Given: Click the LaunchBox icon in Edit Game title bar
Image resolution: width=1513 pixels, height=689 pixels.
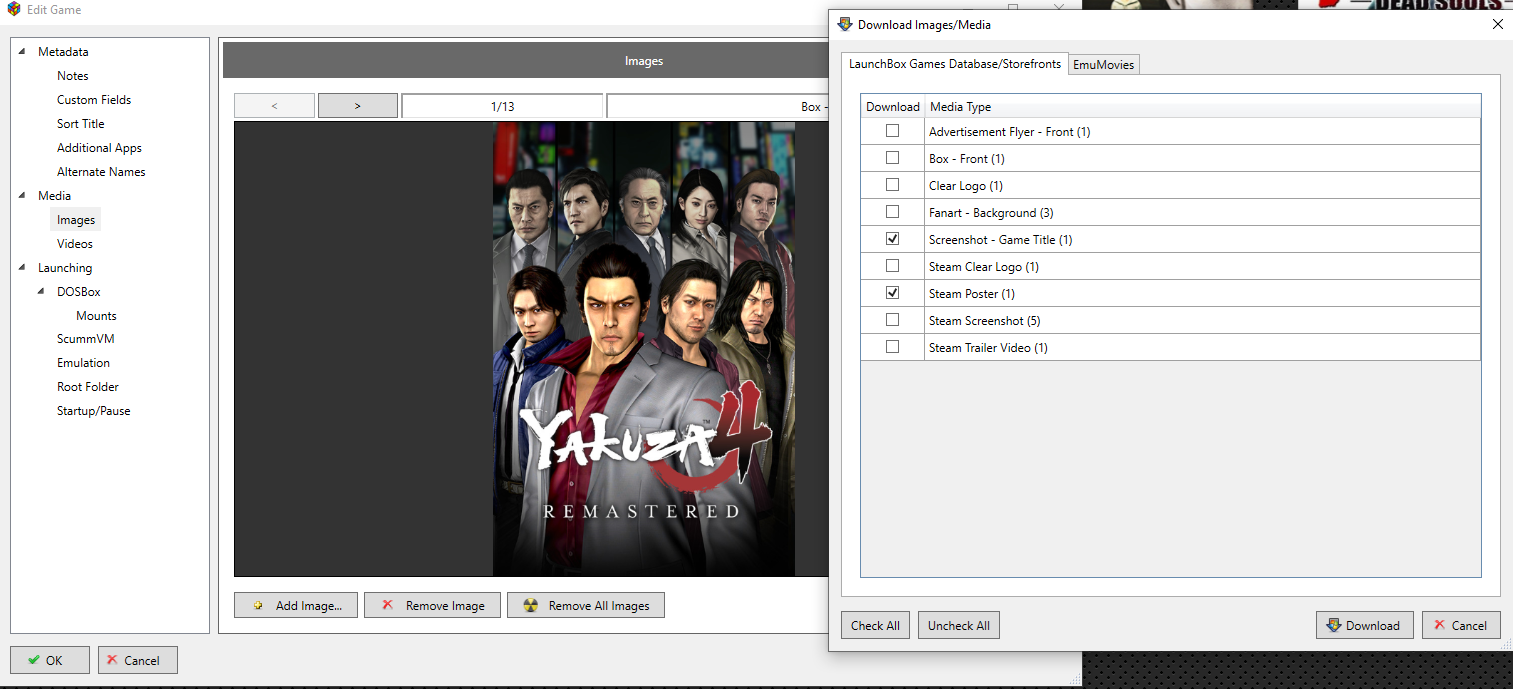Looking at the screenshot, I should [14, 10].
